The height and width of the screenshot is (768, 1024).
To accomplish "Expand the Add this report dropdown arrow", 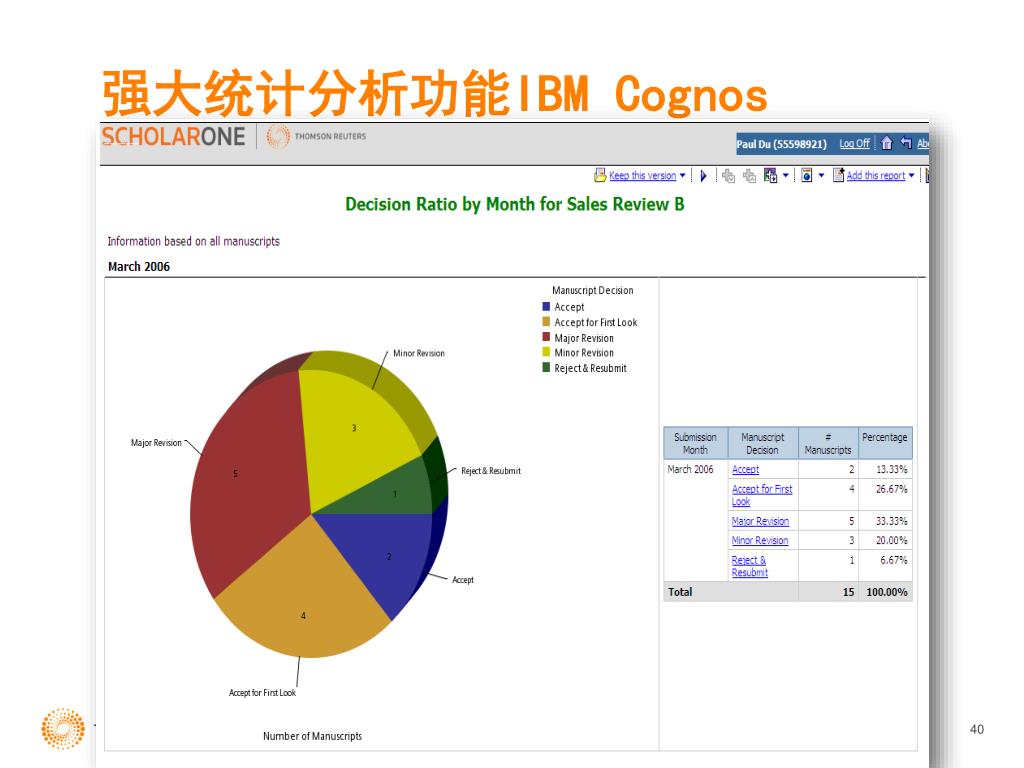I will pyautogui.click(x=912, y=175).
